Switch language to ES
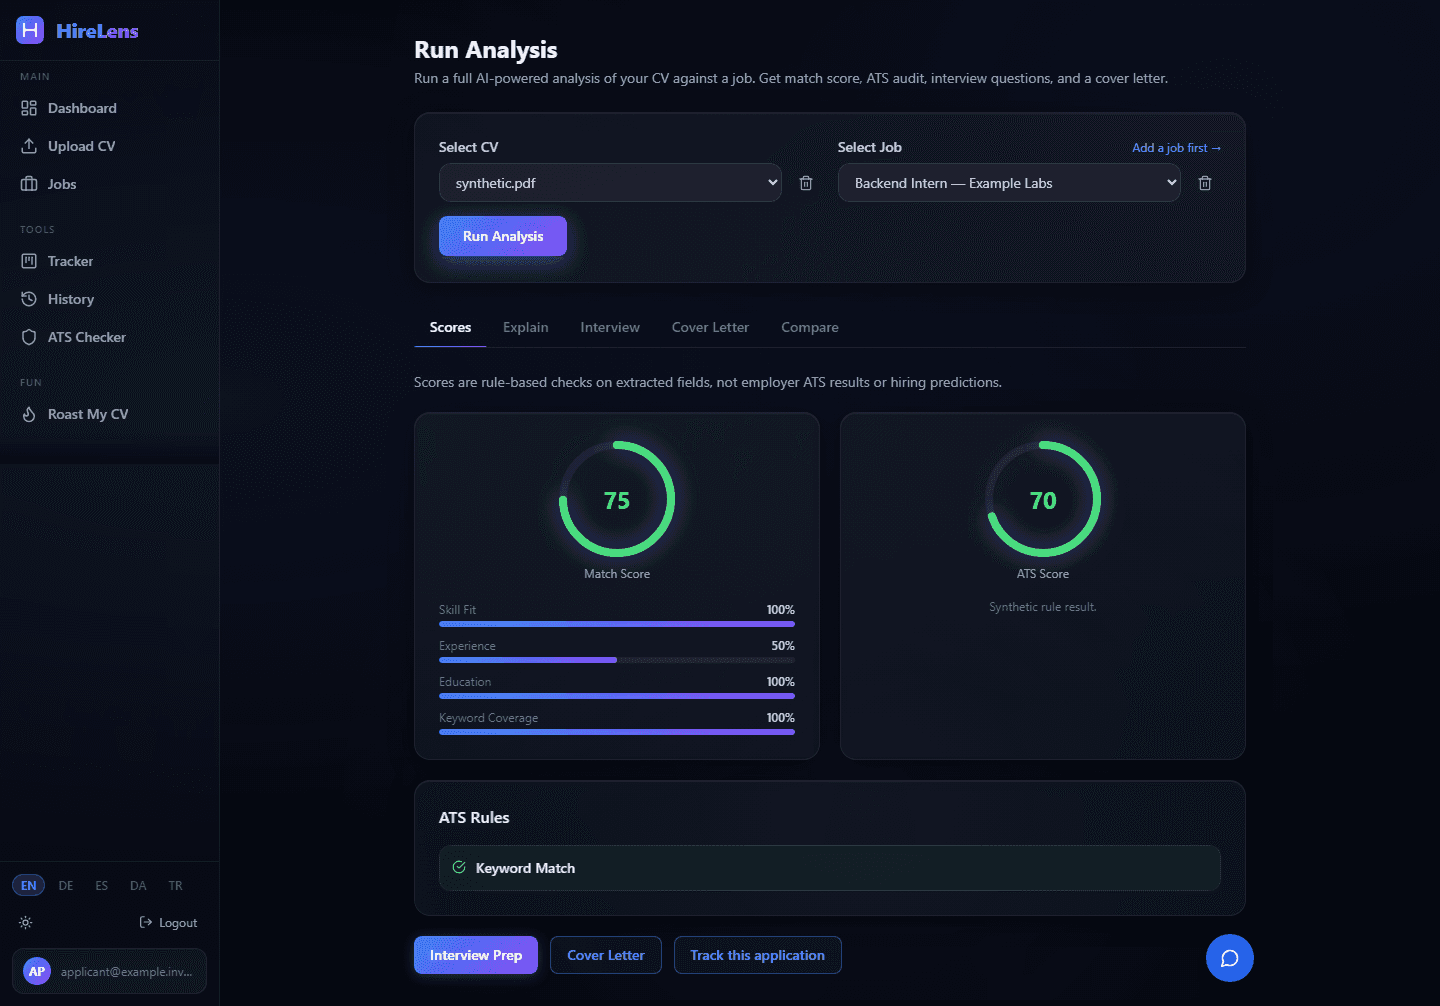Viewport: 1440px width, 1006px height. (102, 885)
